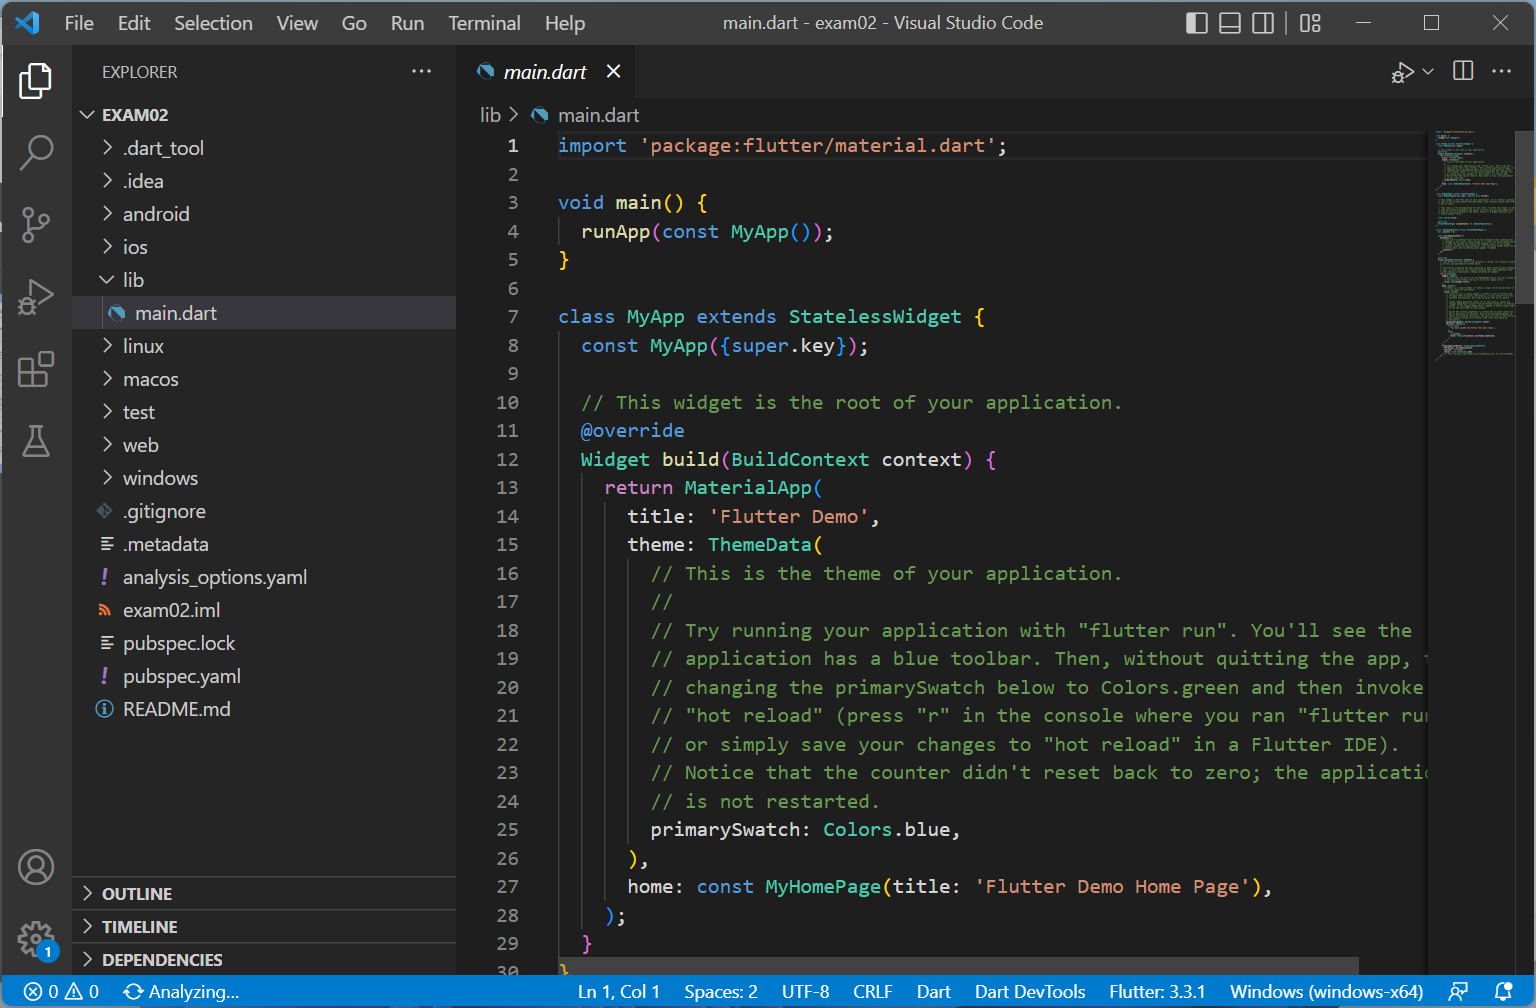Expand the web folder

[x=264, y=445]
